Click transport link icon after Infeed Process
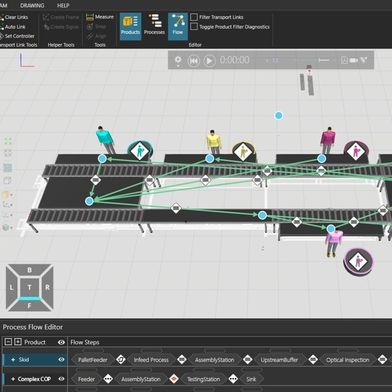The width and height of the screenshot is (392, 392). [182, 359]
